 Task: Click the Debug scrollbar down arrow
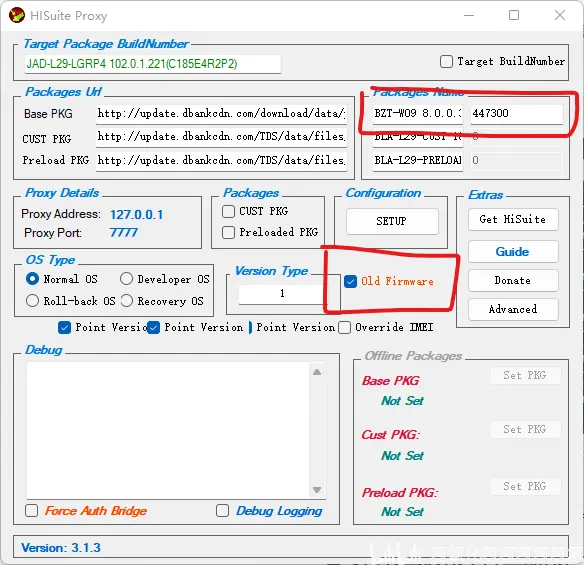[x=317, y=490]
